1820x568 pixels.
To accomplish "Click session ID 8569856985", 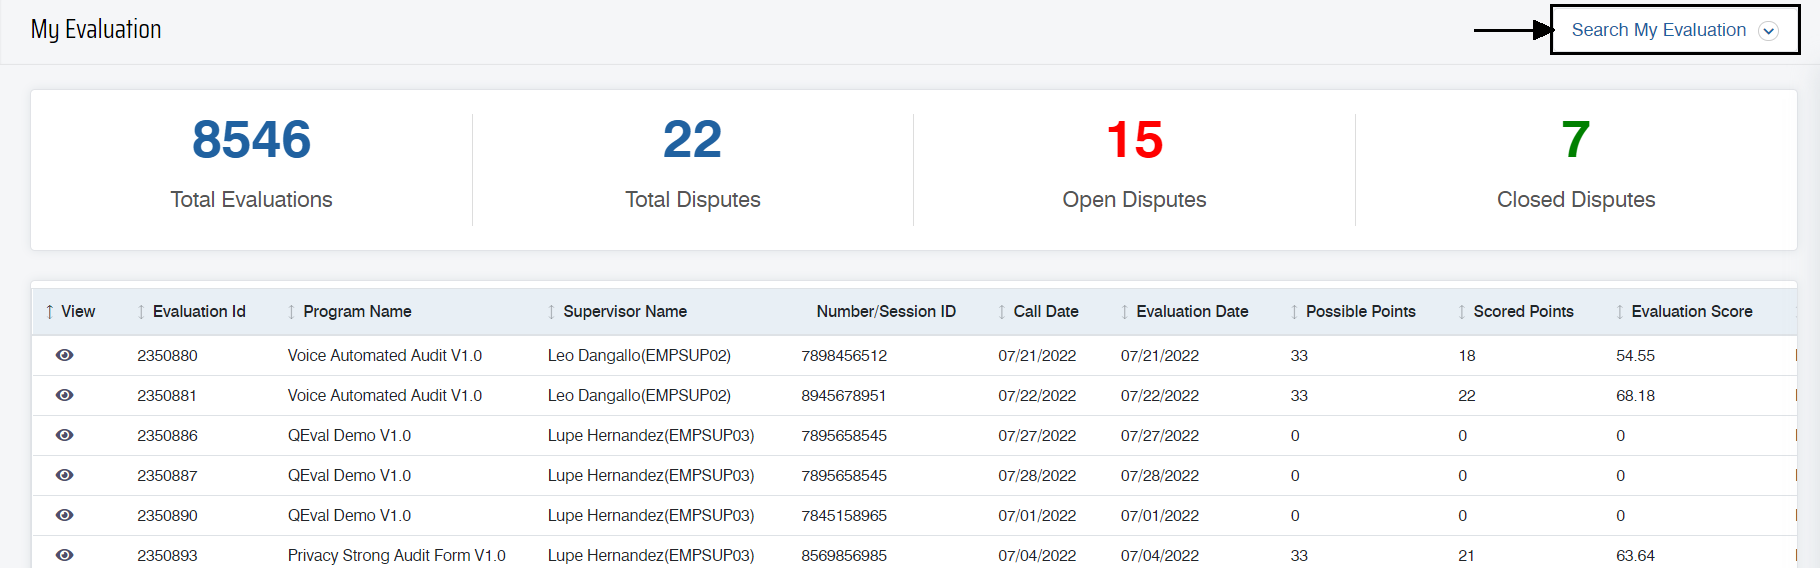I will point(844,556).
